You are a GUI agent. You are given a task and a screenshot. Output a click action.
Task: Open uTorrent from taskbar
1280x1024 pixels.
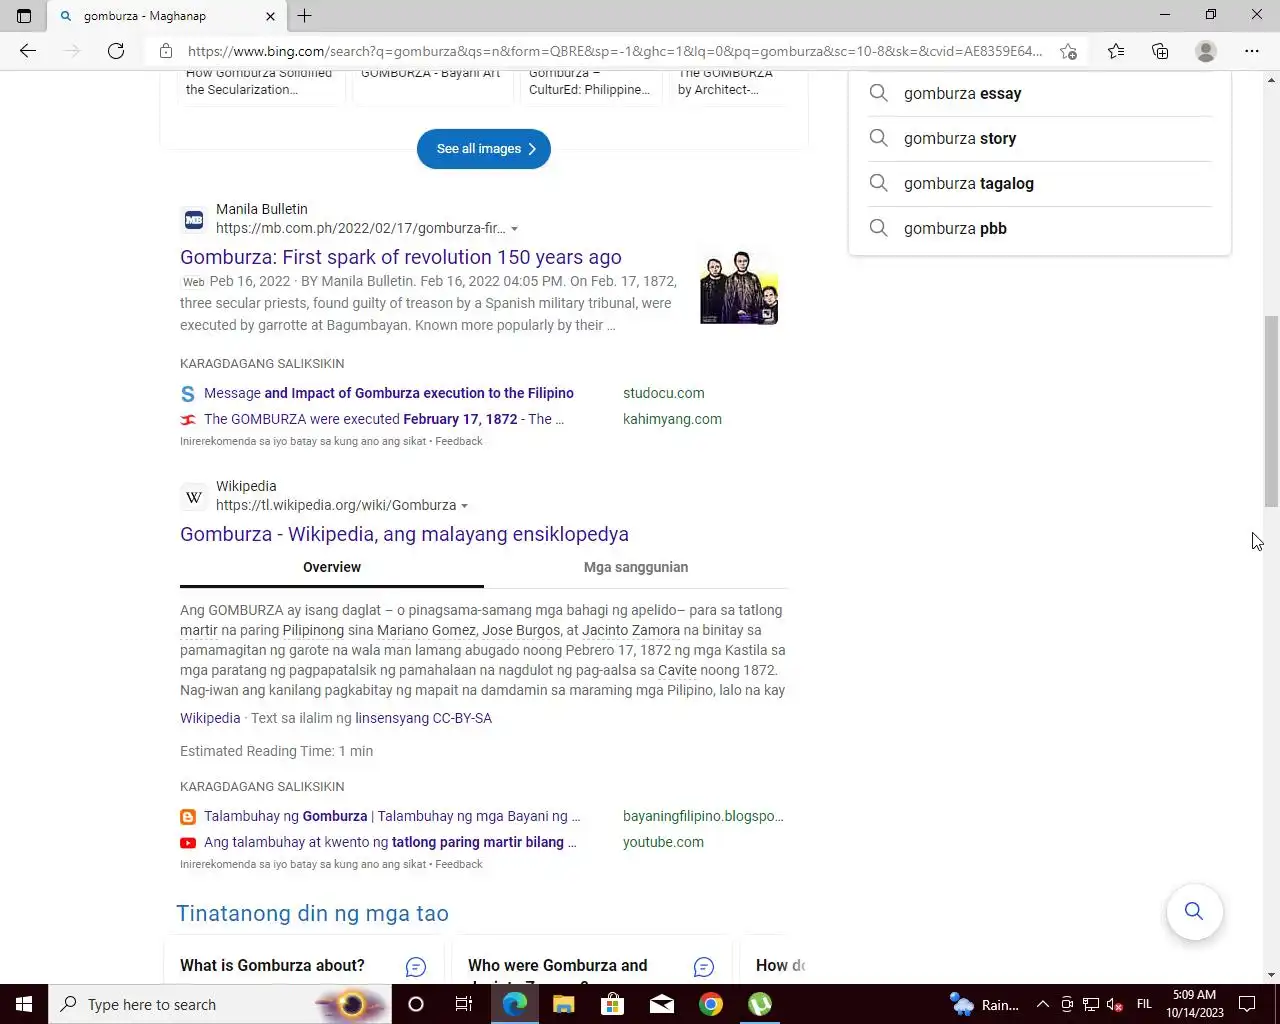760,1004
